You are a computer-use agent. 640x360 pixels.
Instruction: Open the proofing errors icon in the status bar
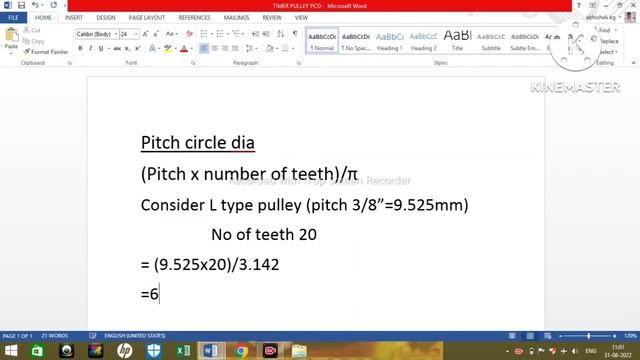(93, 336)
